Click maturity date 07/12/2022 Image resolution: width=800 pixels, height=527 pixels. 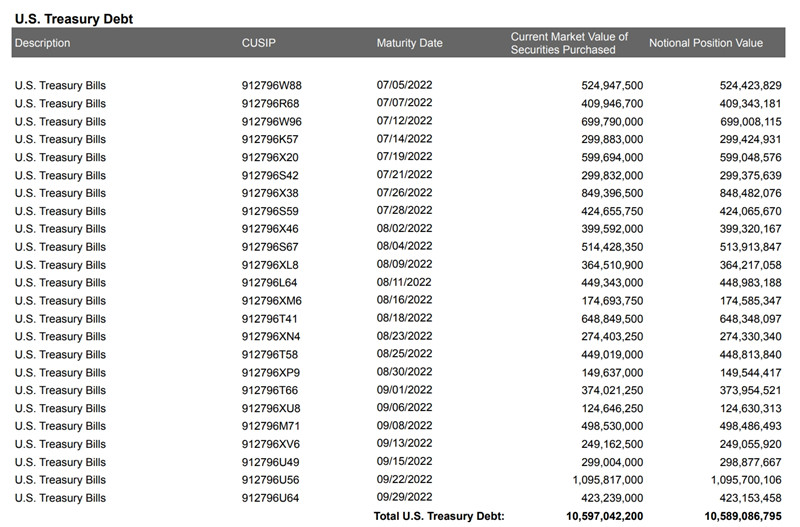(x=404, y=121)
